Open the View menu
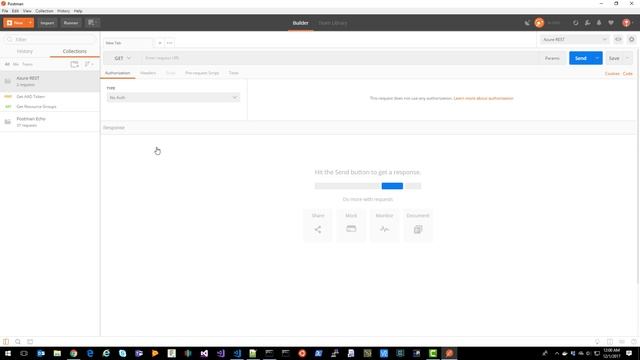Image resolution: width=640 pixels, height=360 pixels. [27, 11]
